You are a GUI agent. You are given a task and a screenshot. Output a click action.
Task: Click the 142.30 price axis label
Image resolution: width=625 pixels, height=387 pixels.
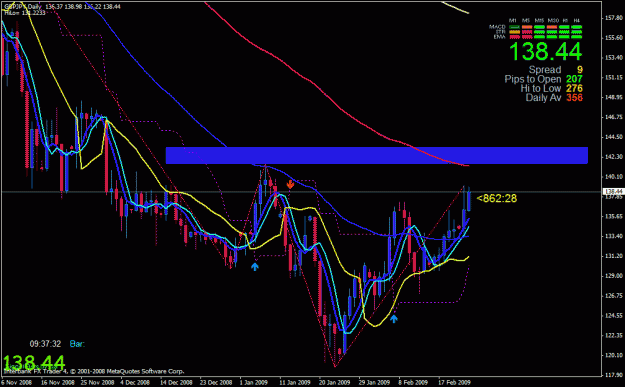coord(614,157)
